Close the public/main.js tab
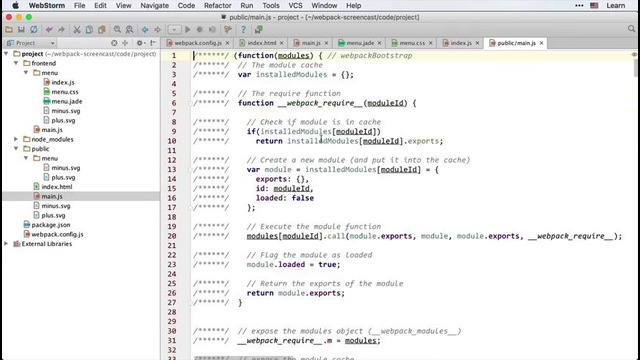Viewport: 640px width, 360px height. pos(542,43)
